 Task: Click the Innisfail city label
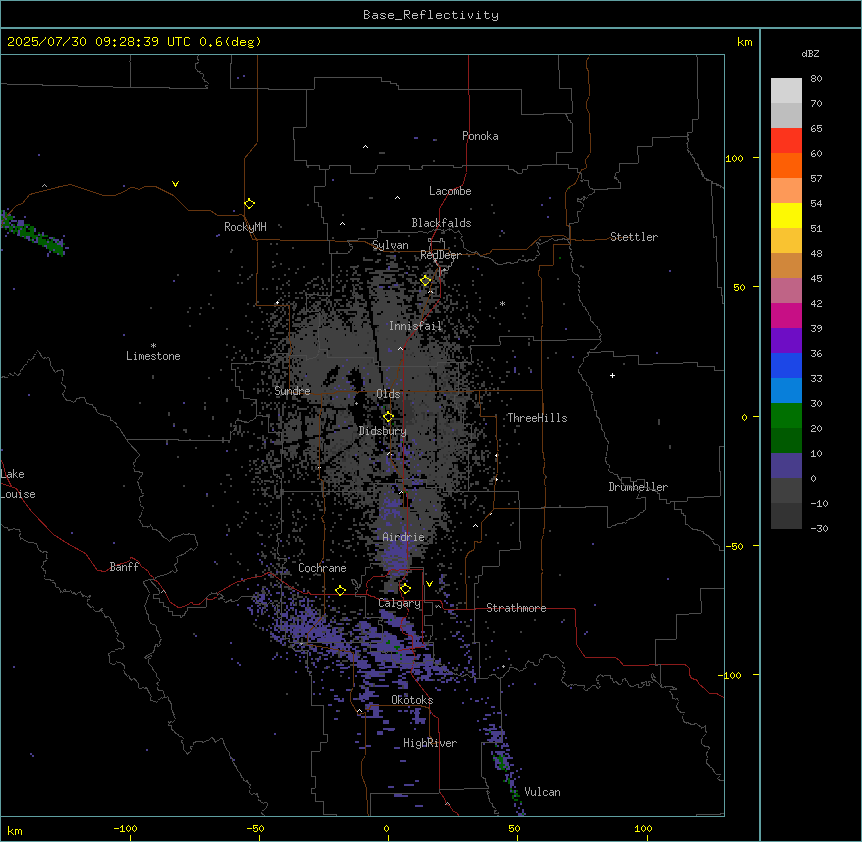point(416,326)
